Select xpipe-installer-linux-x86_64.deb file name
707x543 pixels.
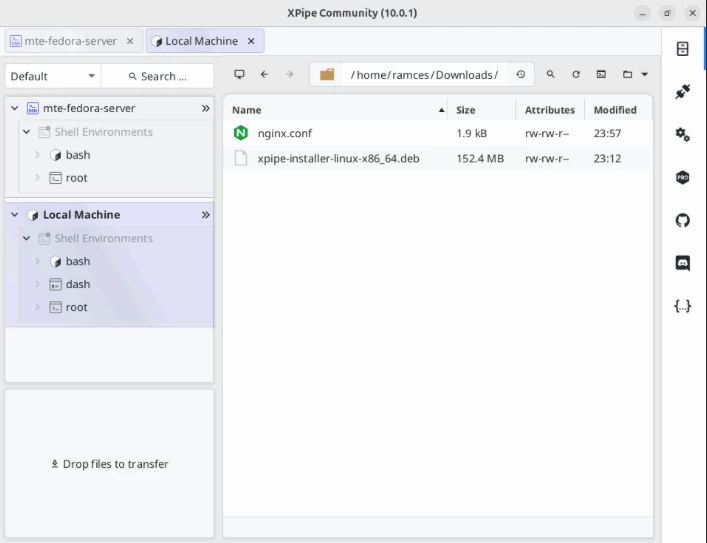(339, 158)
